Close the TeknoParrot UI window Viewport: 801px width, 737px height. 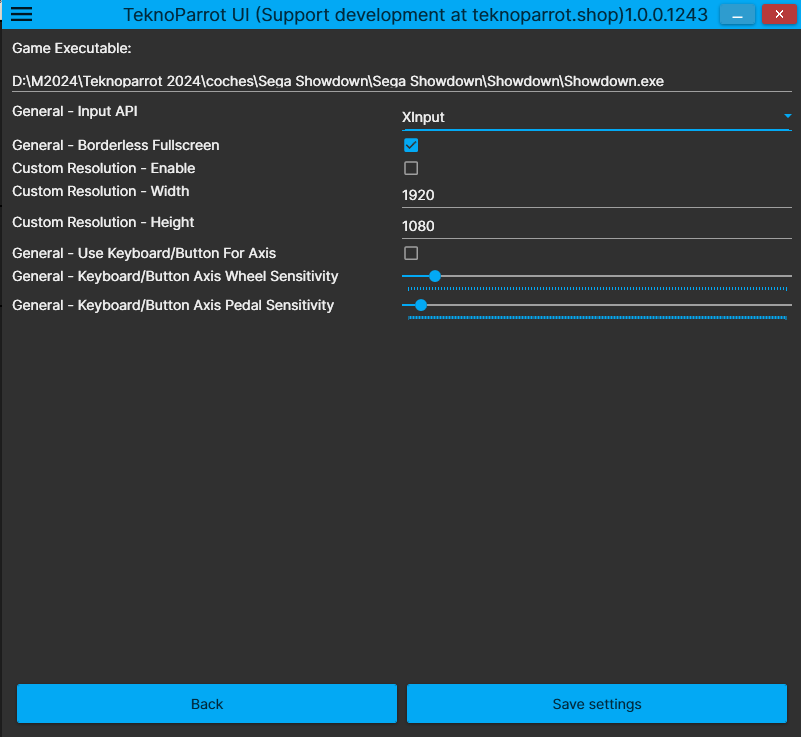pyautogui.click(x=779, y=14)
